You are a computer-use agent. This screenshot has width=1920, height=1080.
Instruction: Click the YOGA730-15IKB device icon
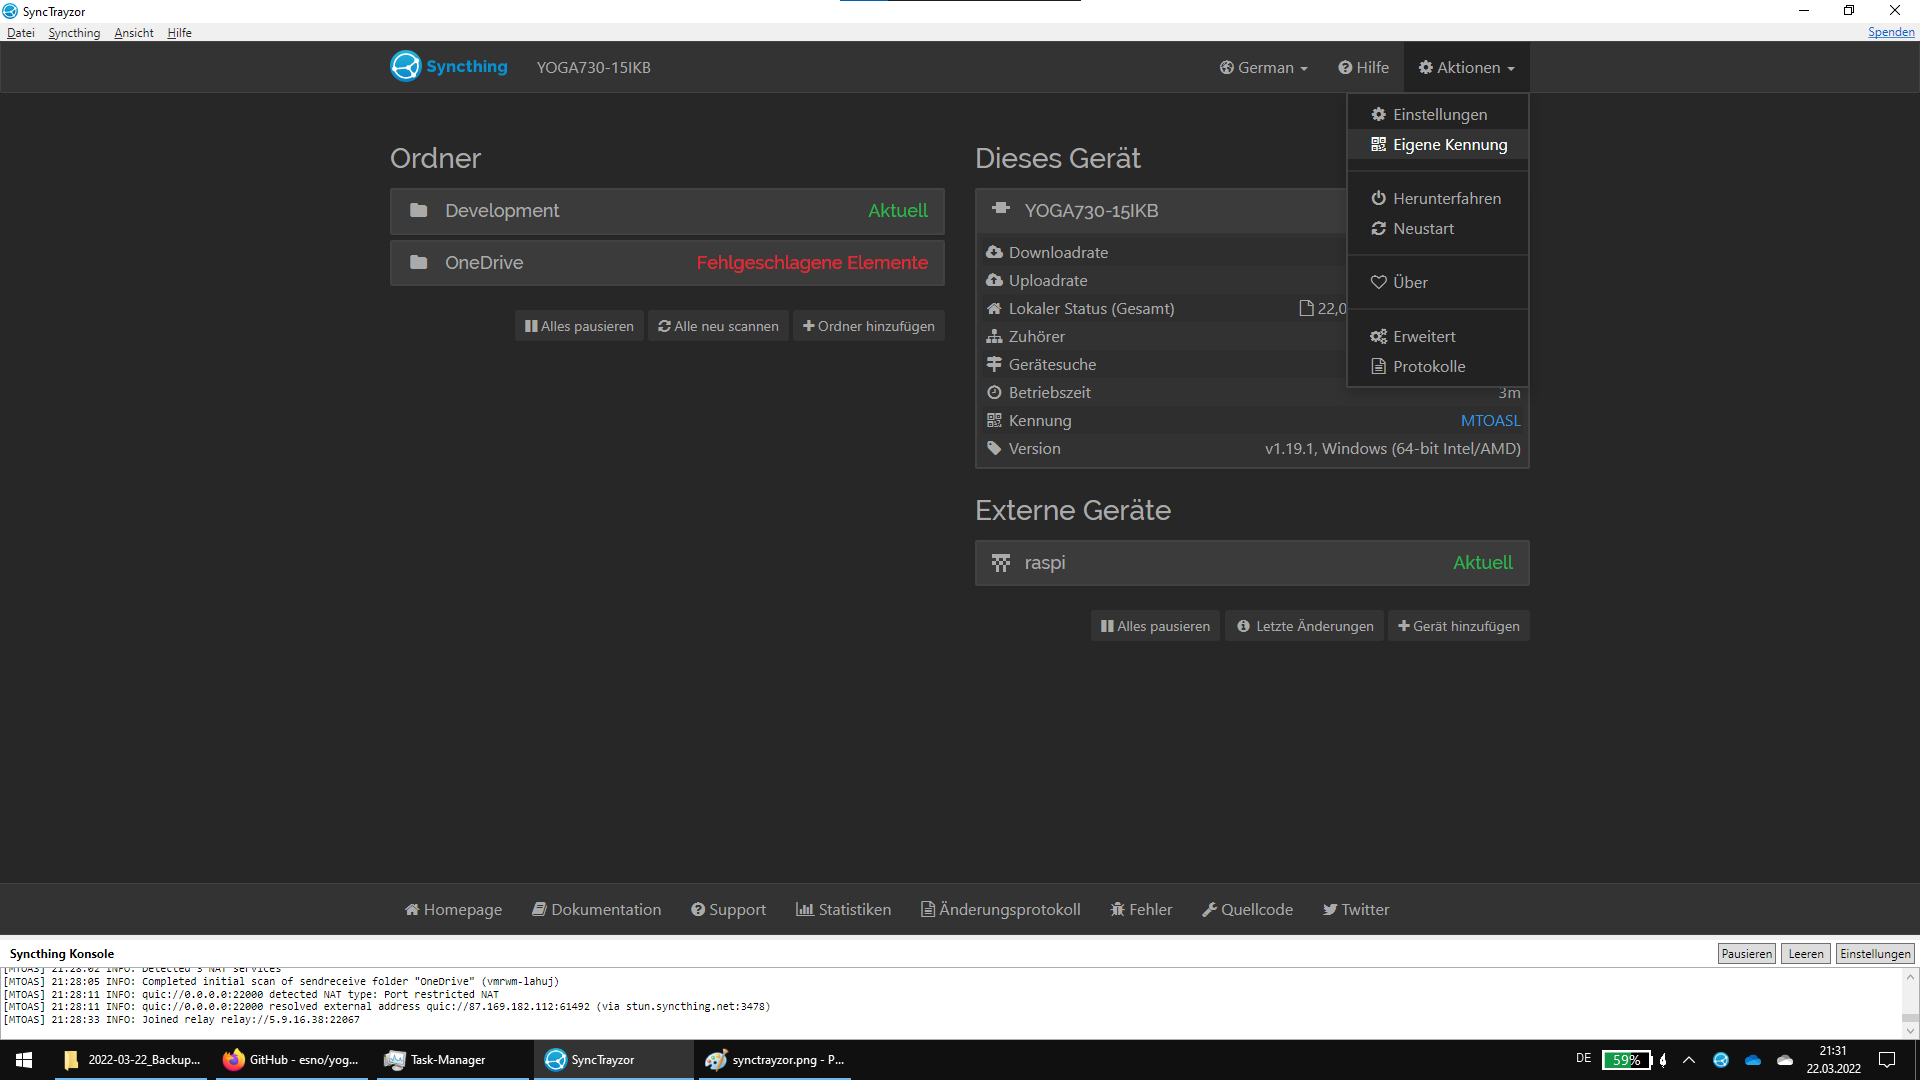pyautogui.click(x=1000, y=209)
